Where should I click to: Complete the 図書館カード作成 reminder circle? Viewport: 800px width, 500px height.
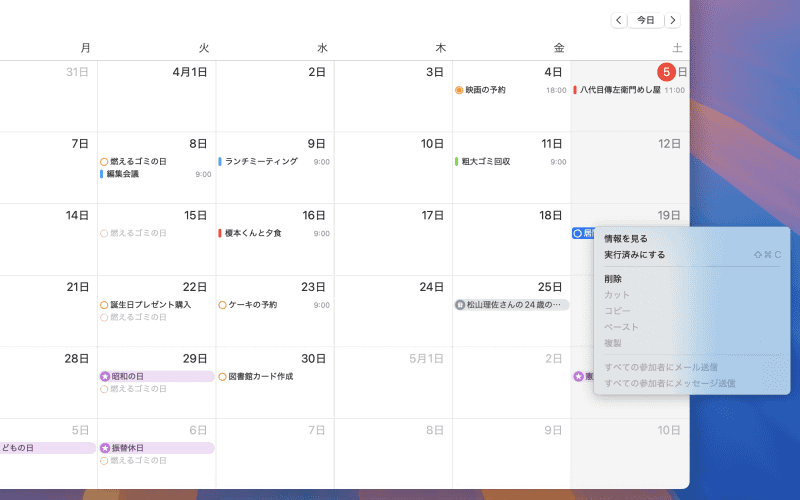coord(222,377)
